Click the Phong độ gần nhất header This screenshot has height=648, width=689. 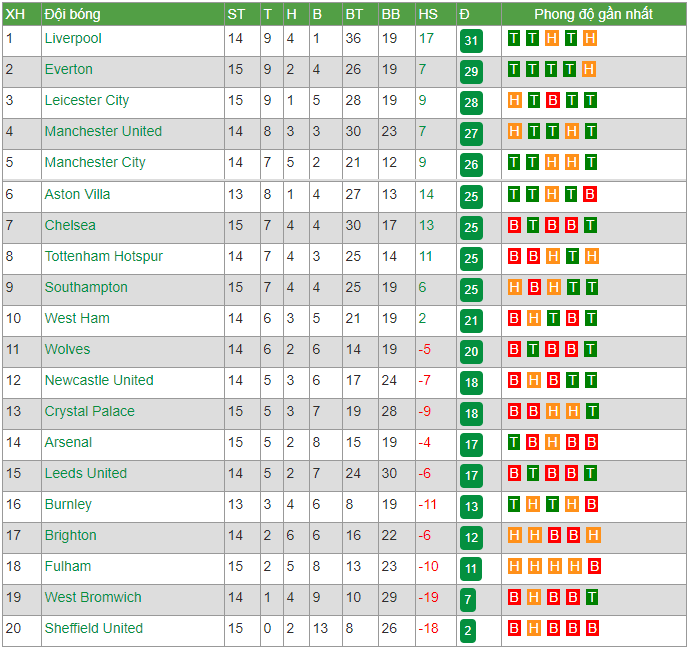594,14
